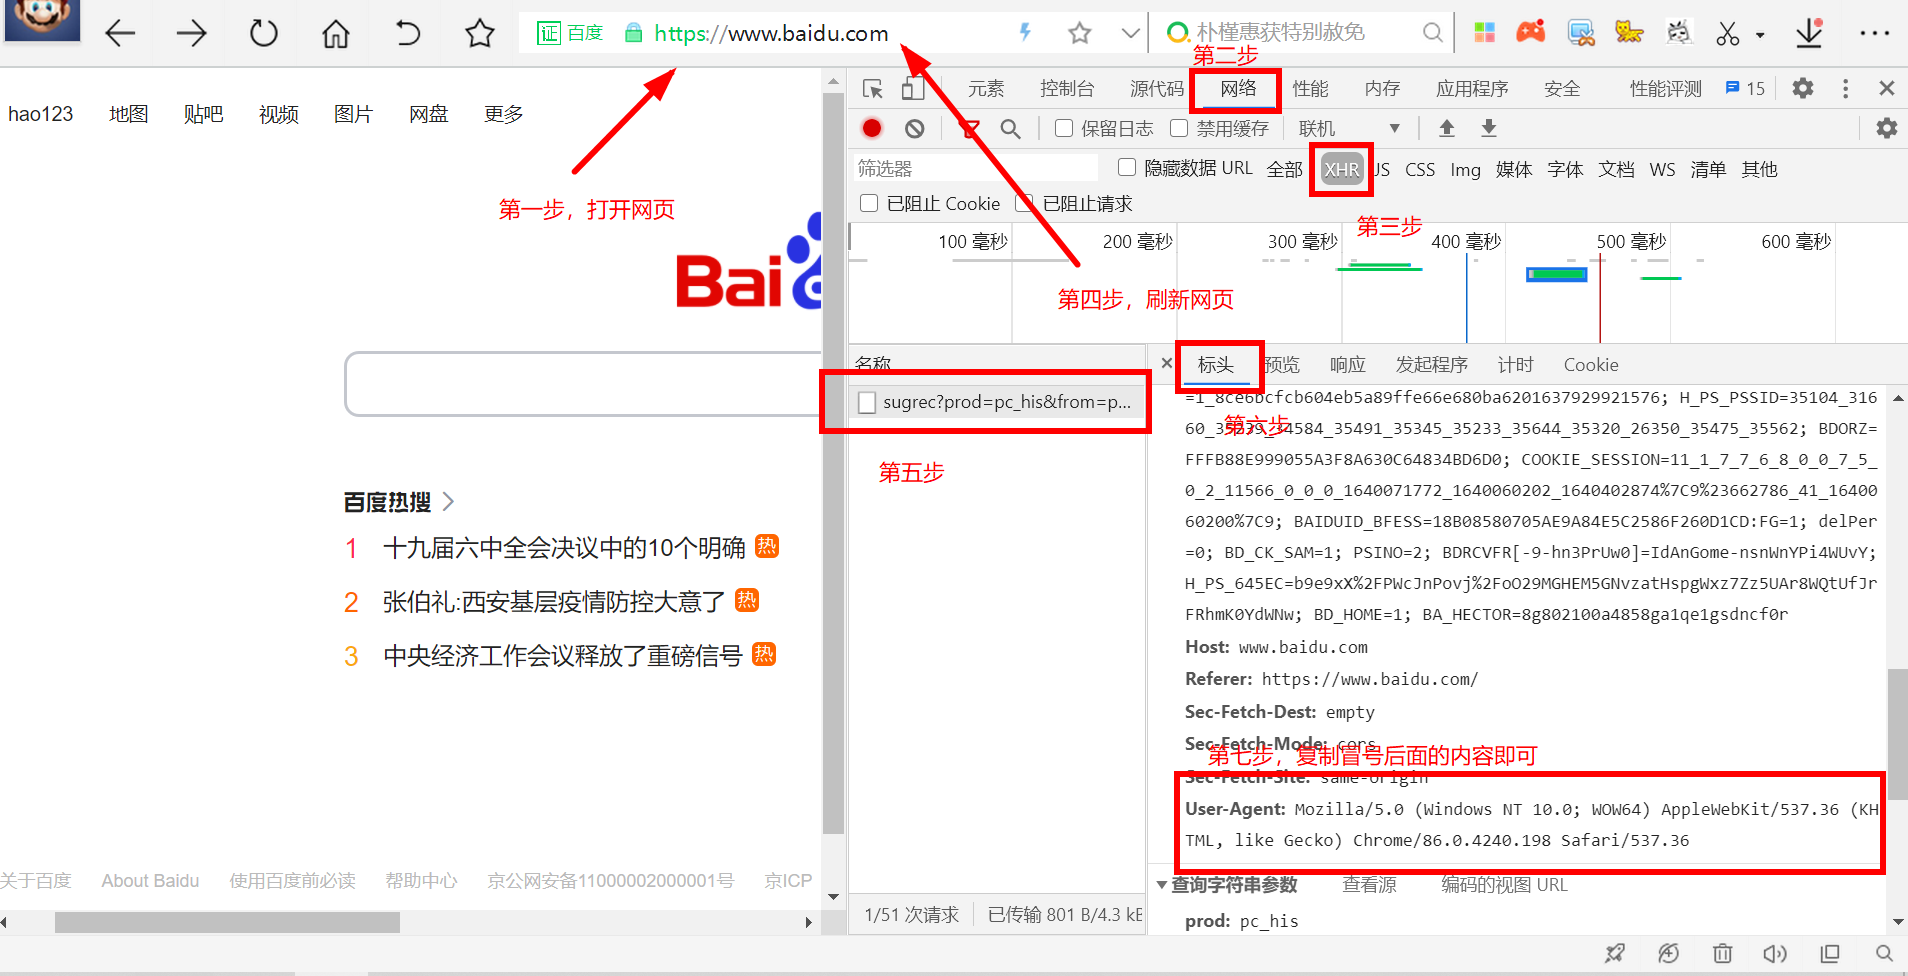Open DevTools settings gear
The height and width of the screenshot is (976, 1908).
click(x=1803, y=88)
